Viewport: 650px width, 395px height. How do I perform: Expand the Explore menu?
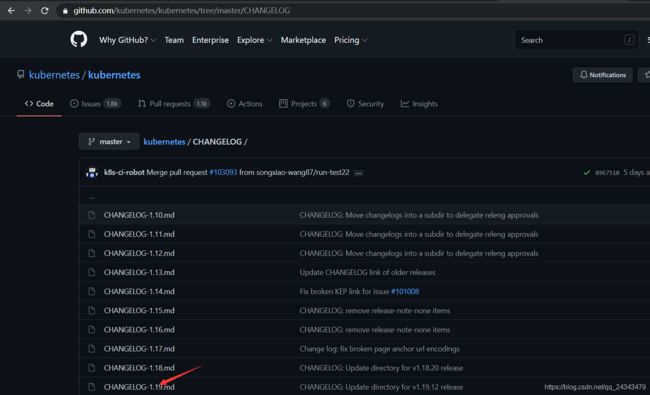coord(255,40)
